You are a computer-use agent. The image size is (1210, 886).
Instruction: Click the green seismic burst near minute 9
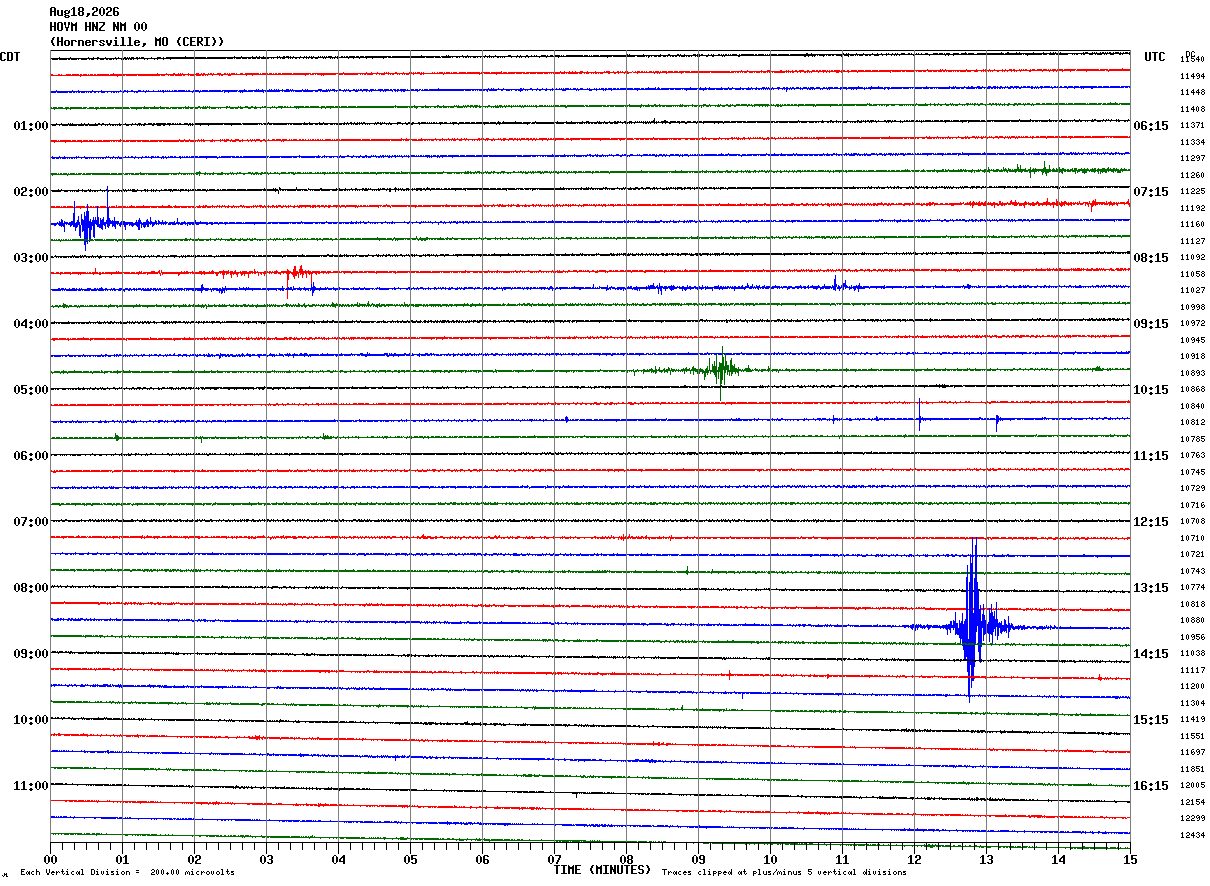click(x=721, y=371)
